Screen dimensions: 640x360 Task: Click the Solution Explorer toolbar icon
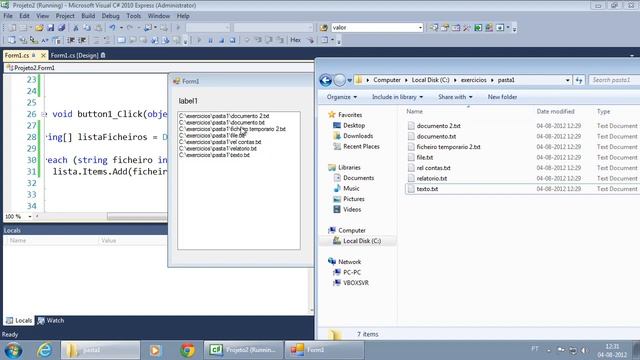point(433,28)
